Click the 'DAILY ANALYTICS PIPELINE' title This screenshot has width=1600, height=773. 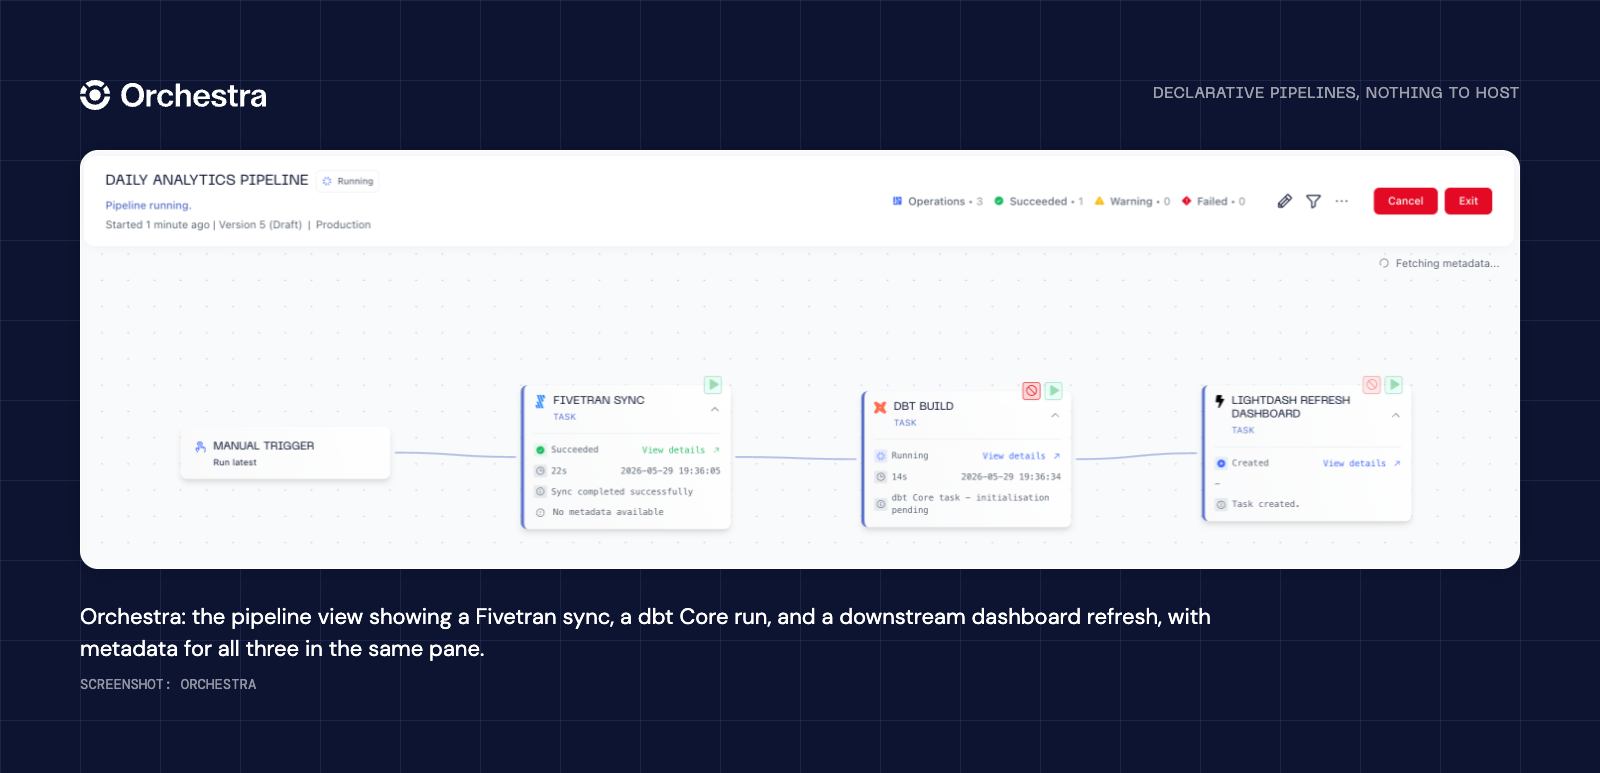point(207,180)
